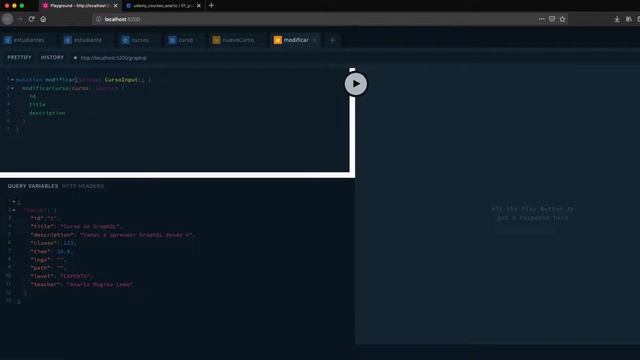Open the browser library icon
Viewport: 640px width, 360px height.
point(629,19)
